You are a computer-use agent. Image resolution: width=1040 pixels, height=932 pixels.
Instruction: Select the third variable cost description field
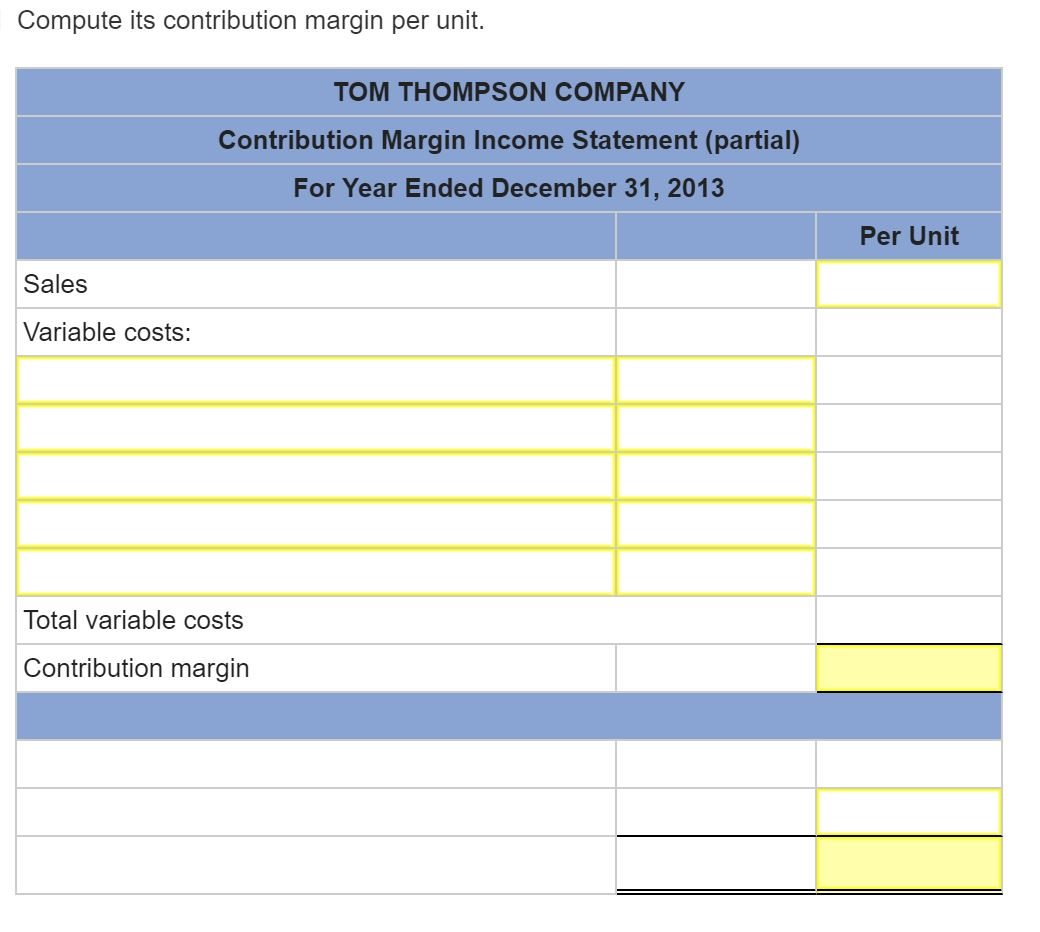315,476
